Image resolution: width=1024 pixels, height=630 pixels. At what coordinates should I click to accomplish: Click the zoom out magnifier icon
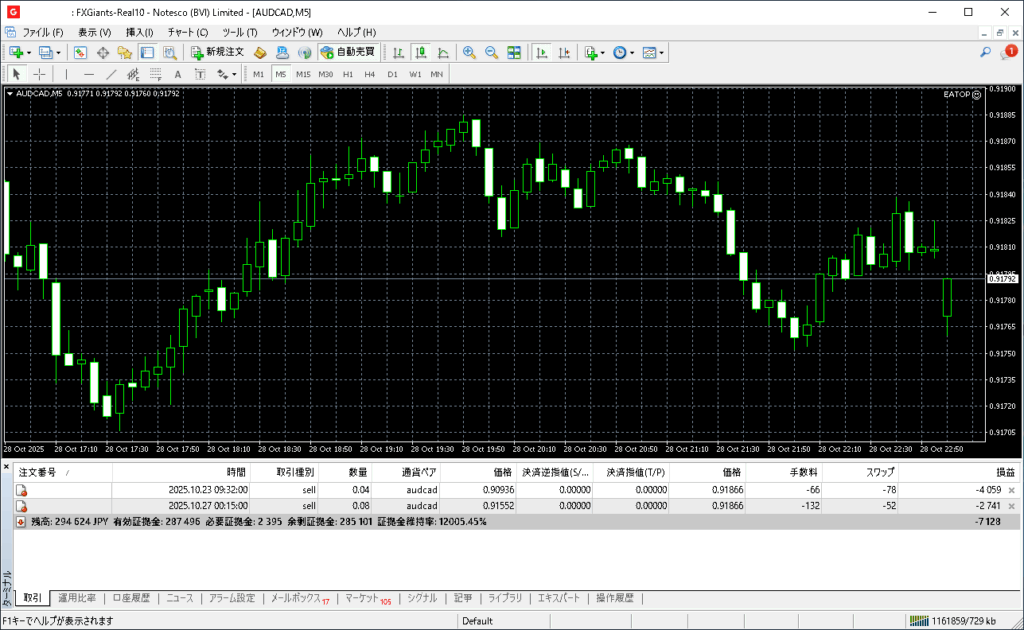pos(491,52)
